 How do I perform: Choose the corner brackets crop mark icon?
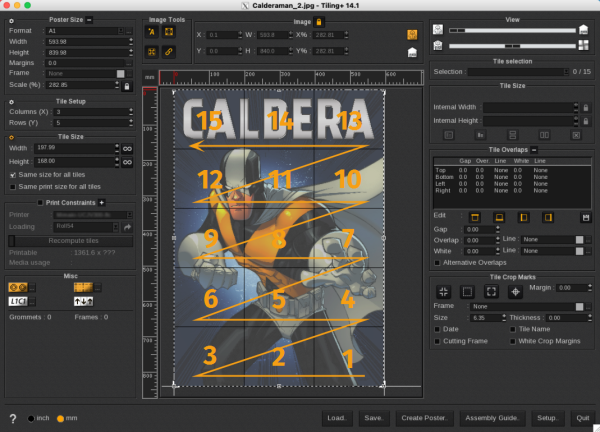[491, 291]
